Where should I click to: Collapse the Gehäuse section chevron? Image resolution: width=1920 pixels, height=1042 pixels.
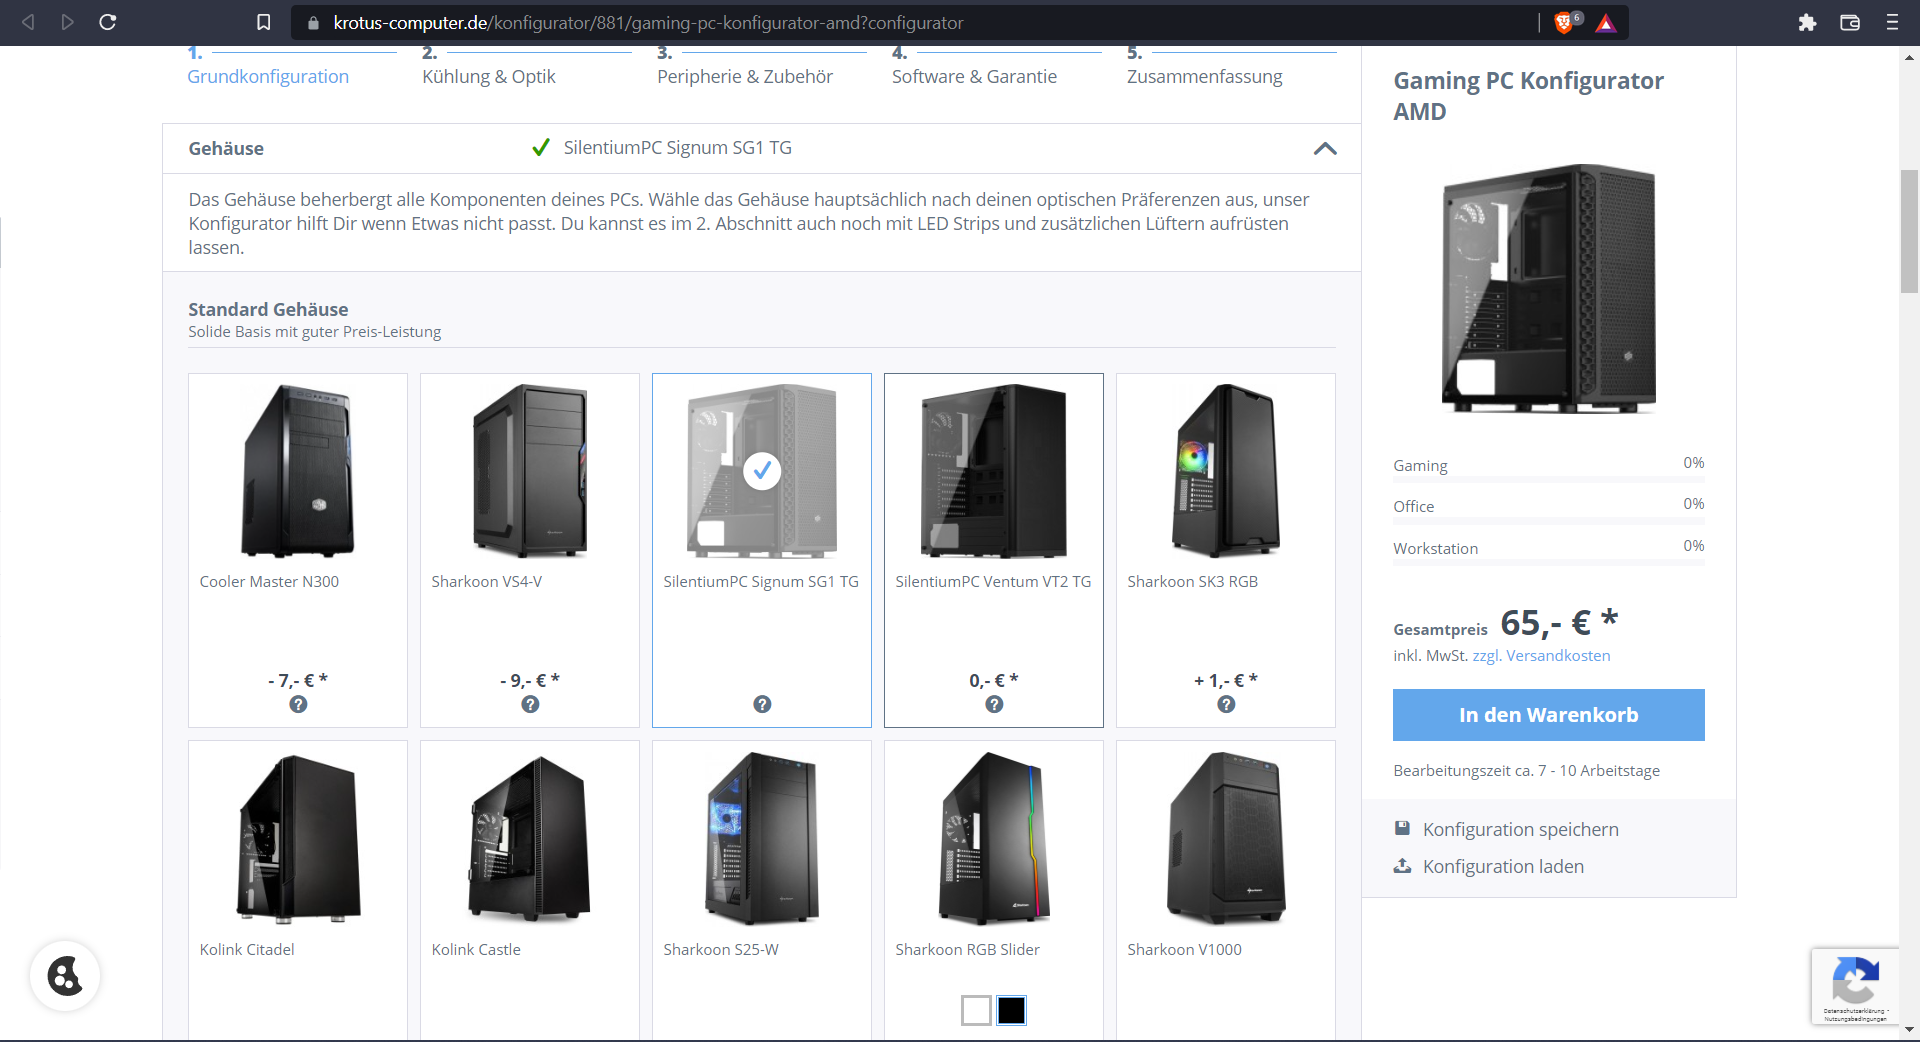[1325, 149]
